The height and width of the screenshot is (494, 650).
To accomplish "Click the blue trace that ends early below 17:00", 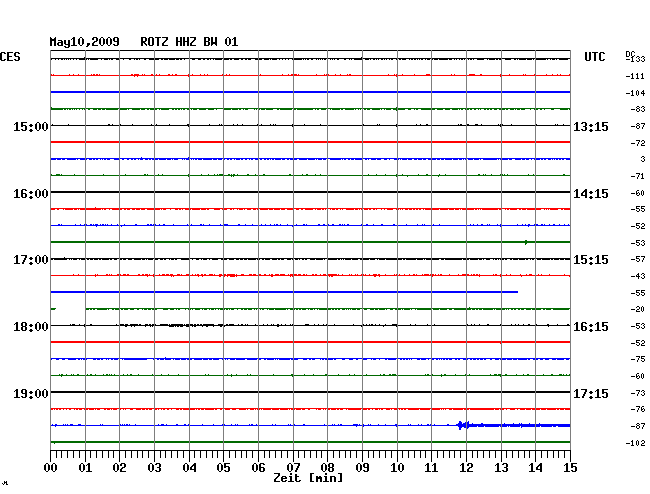I will [x=284, y=292].
